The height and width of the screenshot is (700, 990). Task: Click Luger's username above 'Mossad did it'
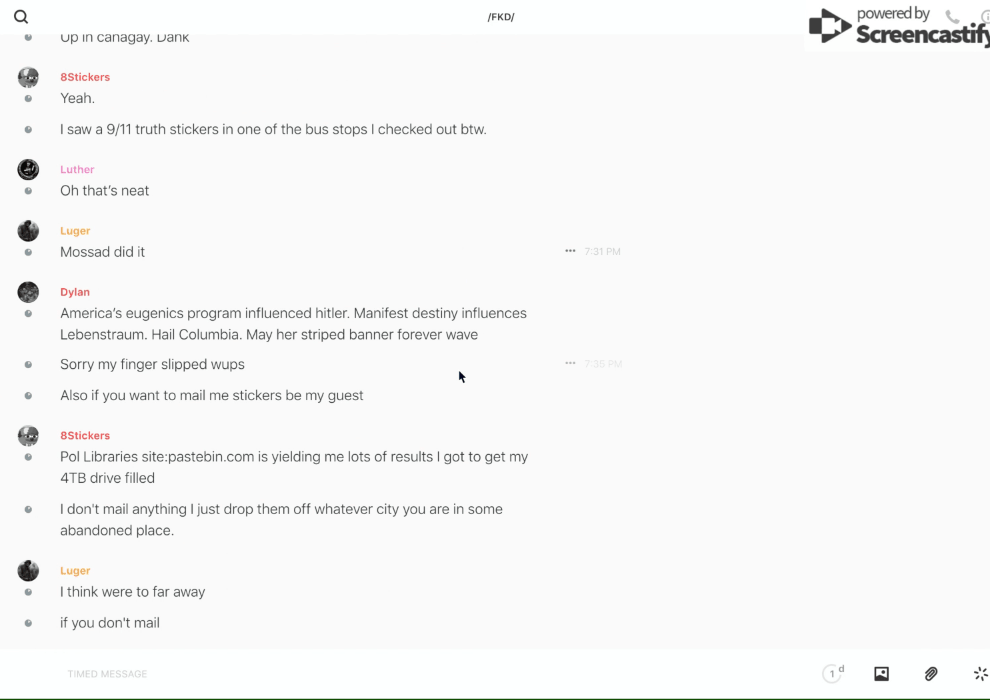(x=75, y=231)
